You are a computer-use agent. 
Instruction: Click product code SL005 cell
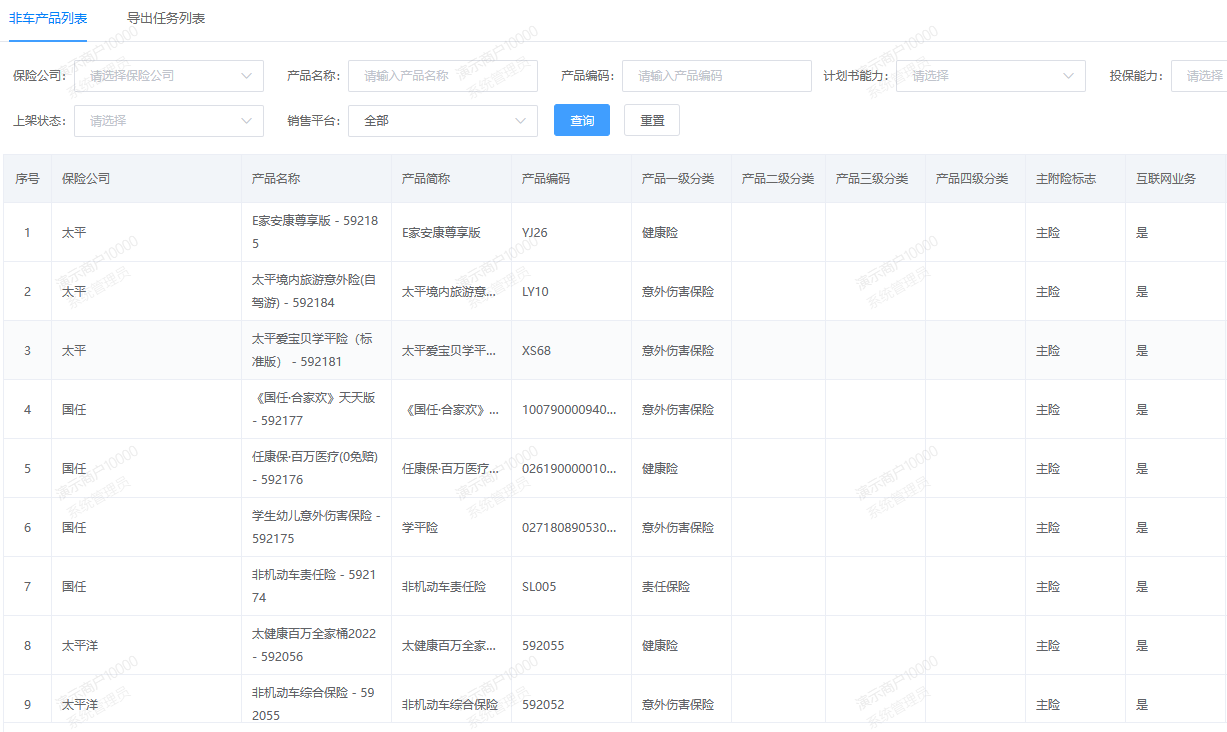click(x=539, y=587)
